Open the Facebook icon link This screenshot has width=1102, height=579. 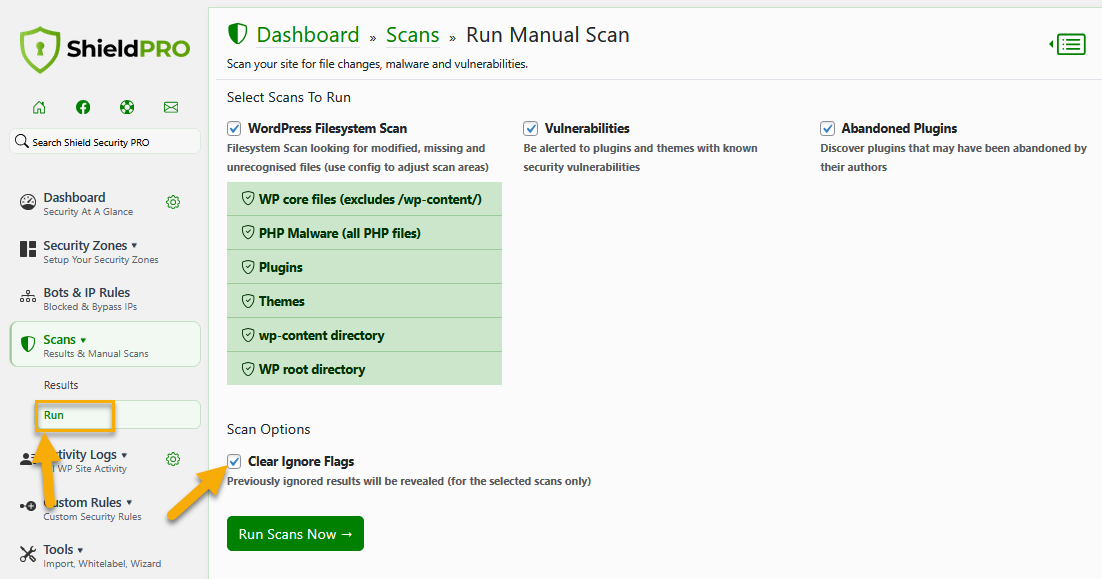click(x=83, y=107)
